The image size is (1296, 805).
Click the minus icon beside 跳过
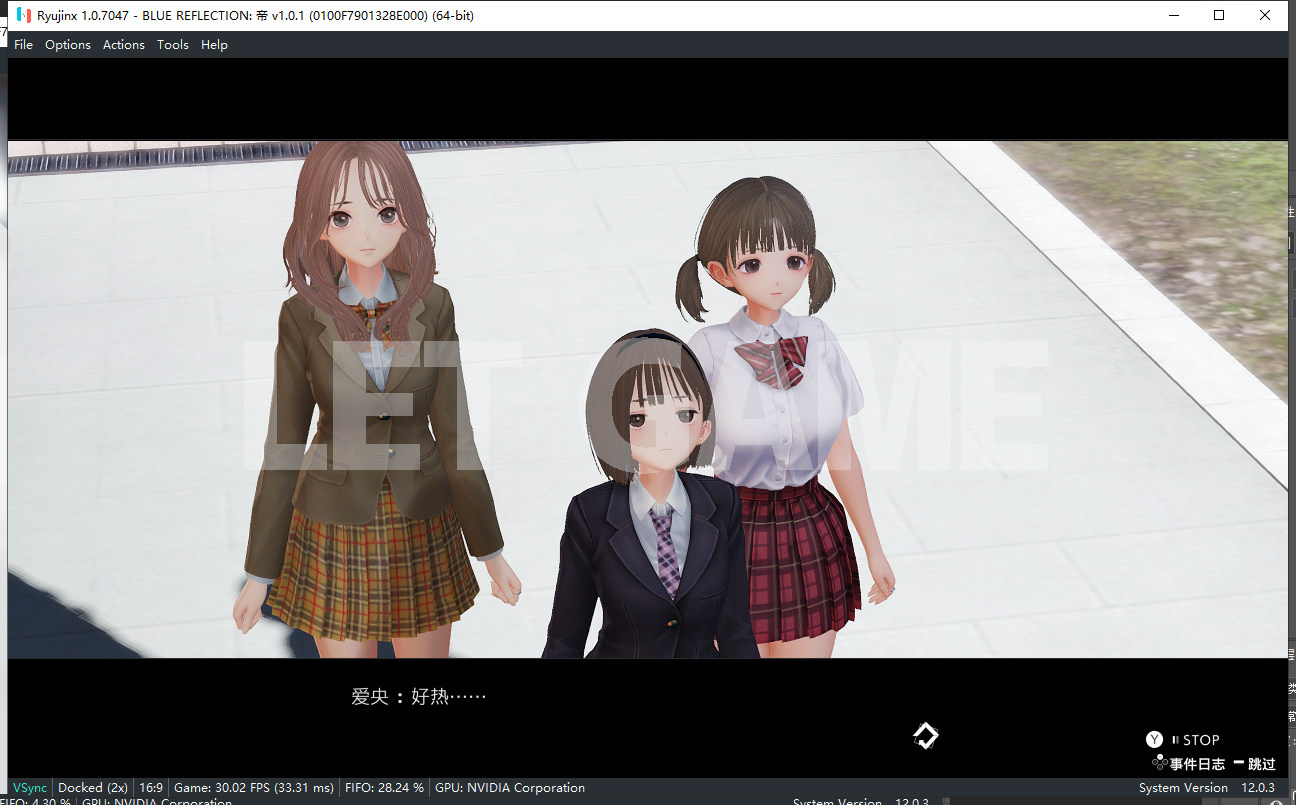click(x=1239, y=763)
